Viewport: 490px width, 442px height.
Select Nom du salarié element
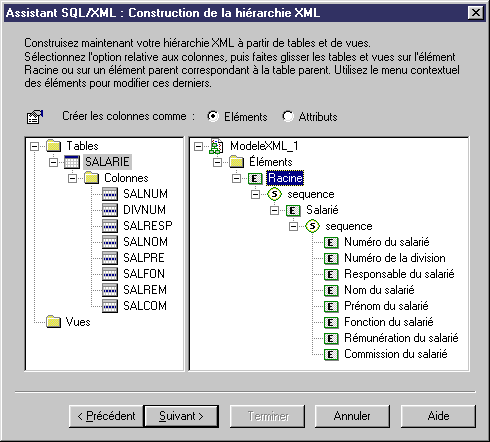coord(379,290)
